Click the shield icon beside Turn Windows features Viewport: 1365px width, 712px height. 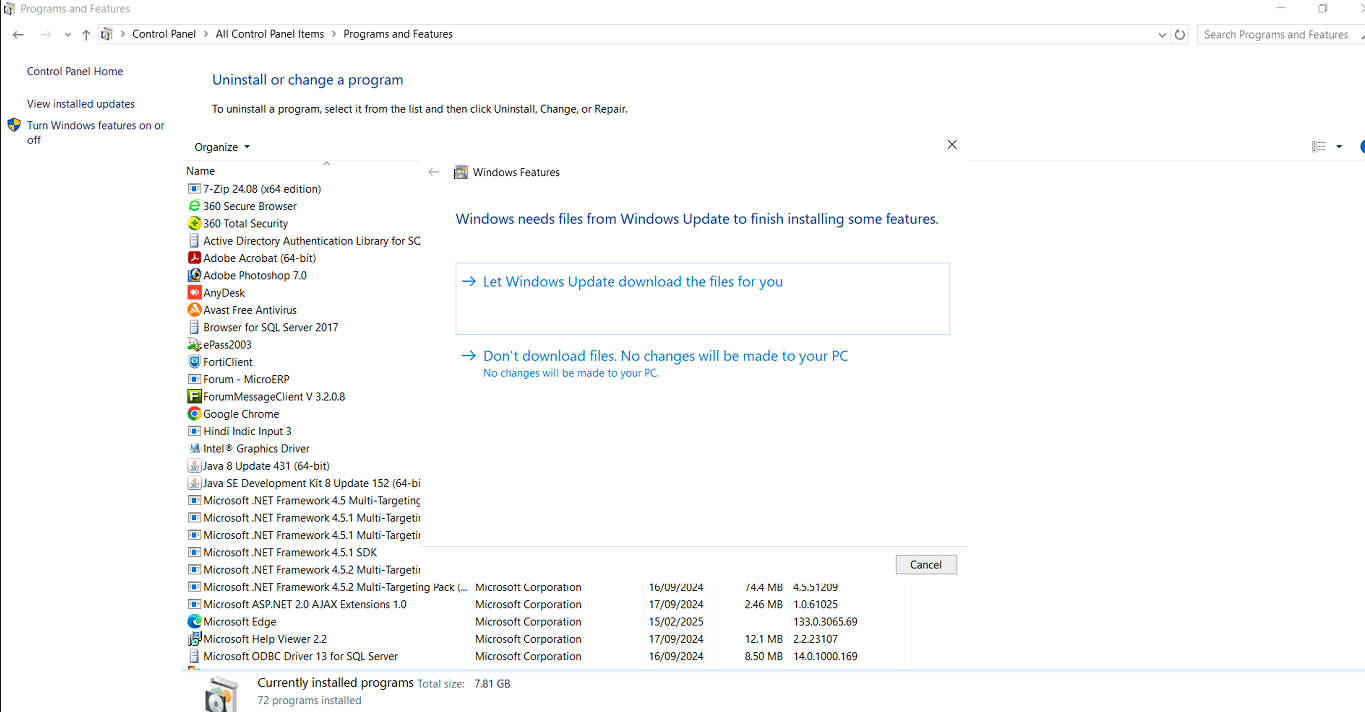tap(14, 126)
